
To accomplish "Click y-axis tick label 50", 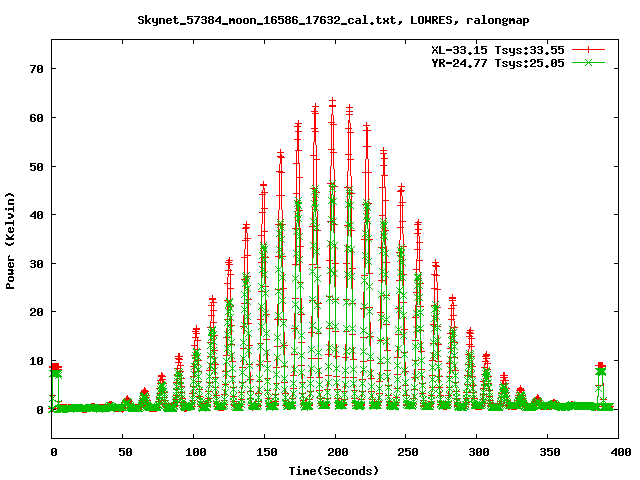I will (x=36, y=167).
